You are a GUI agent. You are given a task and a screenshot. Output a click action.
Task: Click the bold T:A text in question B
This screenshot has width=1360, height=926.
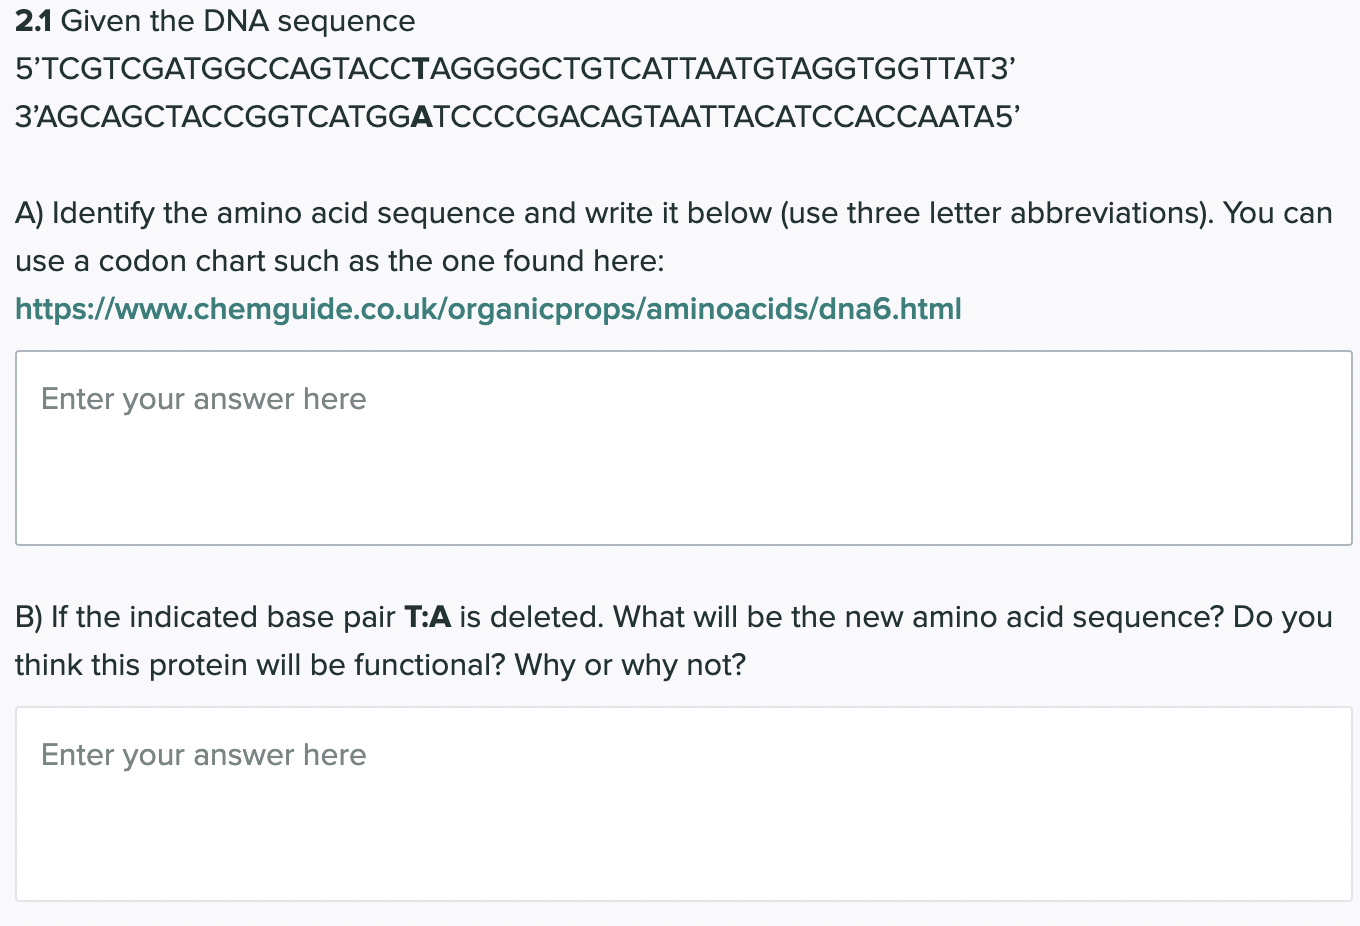427,617
